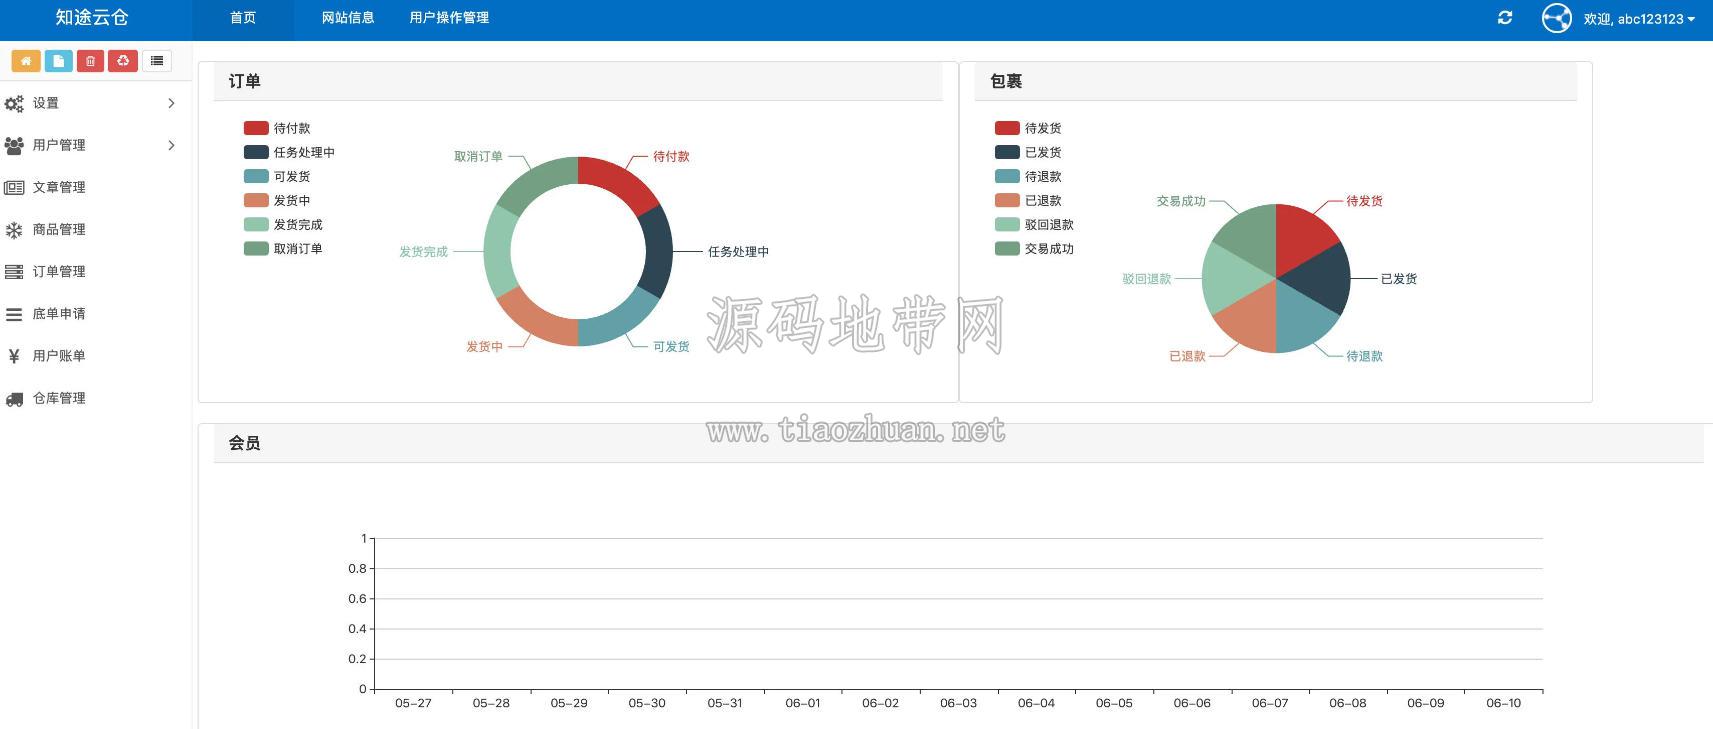Open 底单申请 via its bars icon
Image resolution: width=1713 pixels, height=729 pixels.
(14, 314)
